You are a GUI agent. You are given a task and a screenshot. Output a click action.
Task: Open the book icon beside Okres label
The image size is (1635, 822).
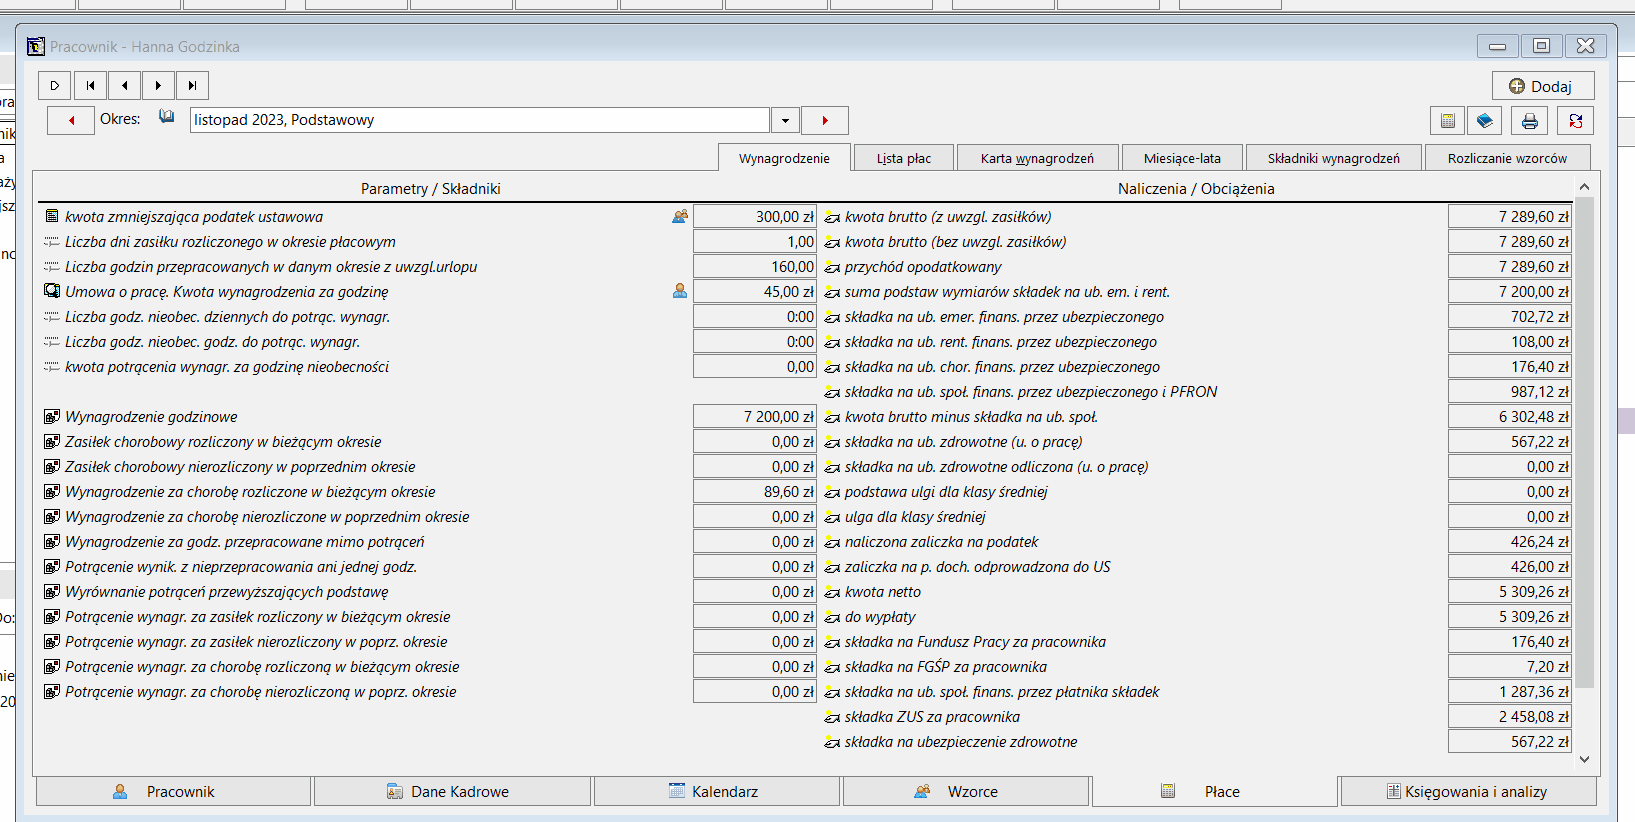(x=167, y=118)
